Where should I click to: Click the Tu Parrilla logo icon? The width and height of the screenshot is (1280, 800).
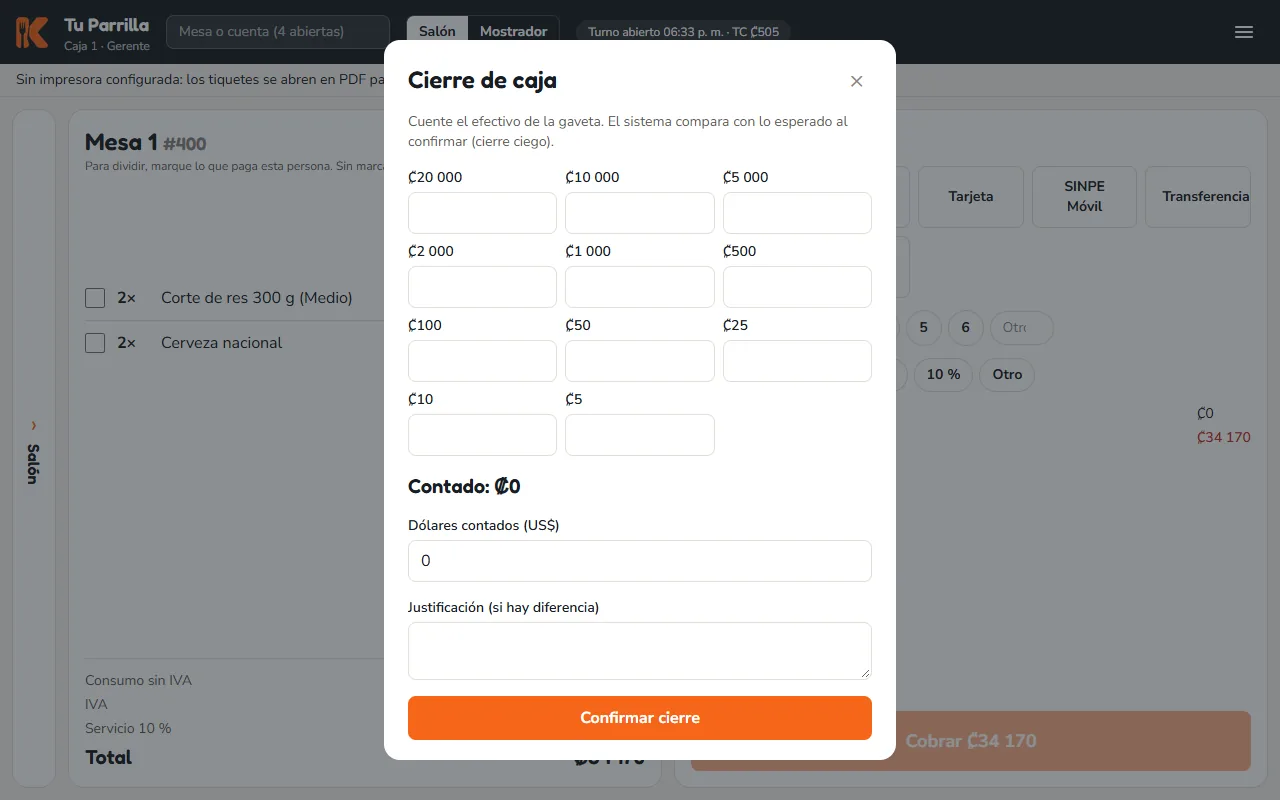[x=32, y=32]
